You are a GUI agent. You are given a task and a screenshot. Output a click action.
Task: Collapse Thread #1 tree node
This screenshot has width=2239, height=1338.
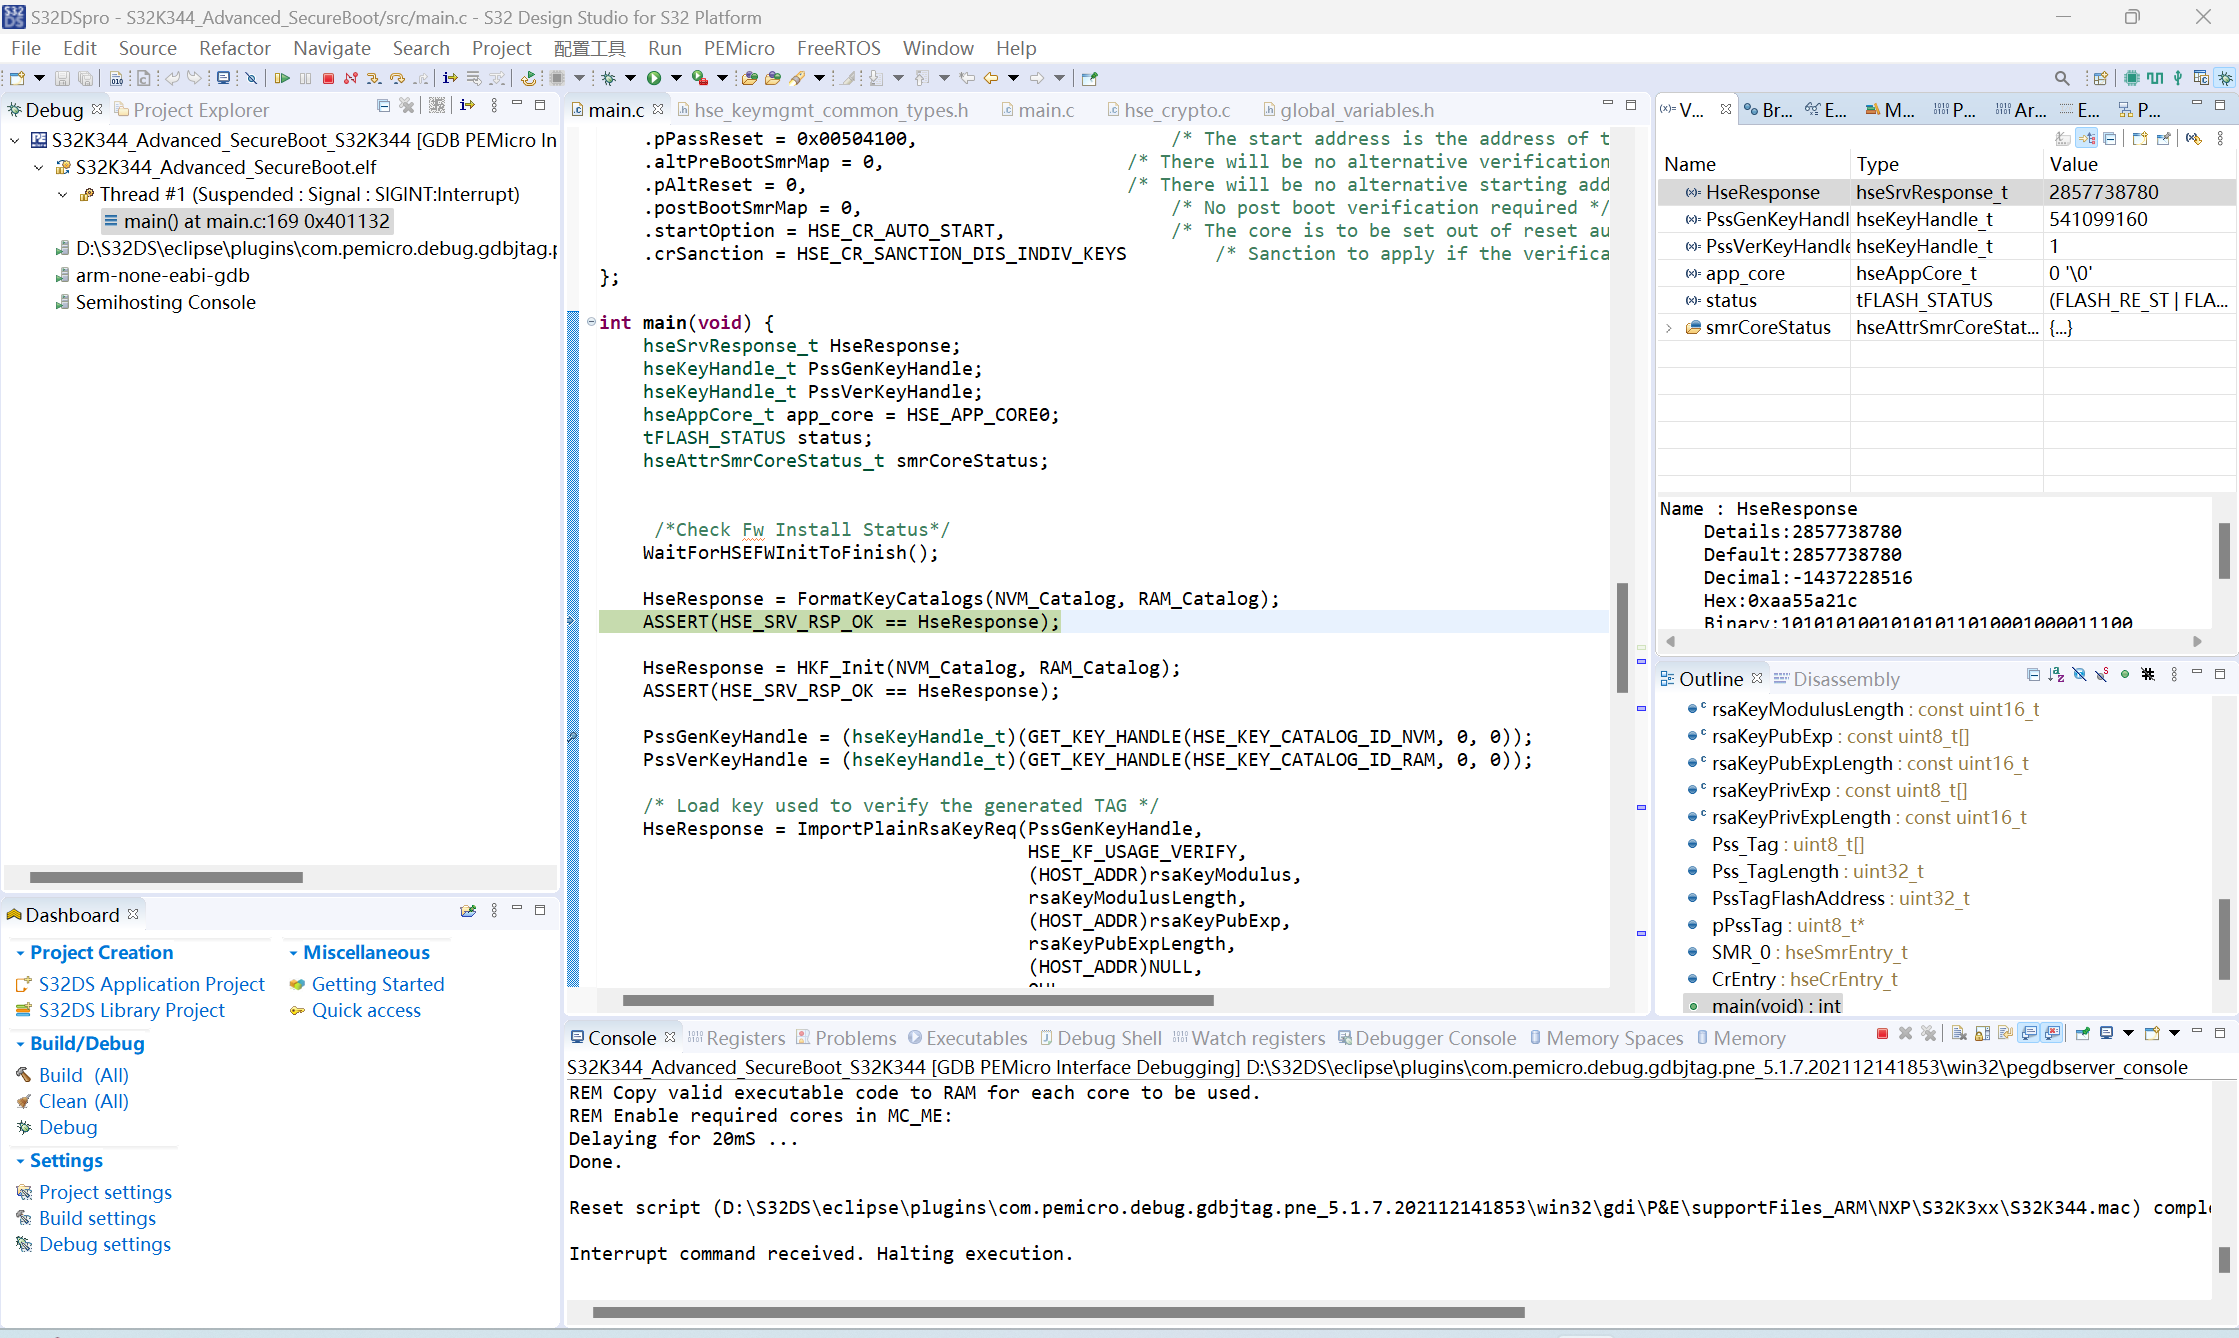pos(63,195)
